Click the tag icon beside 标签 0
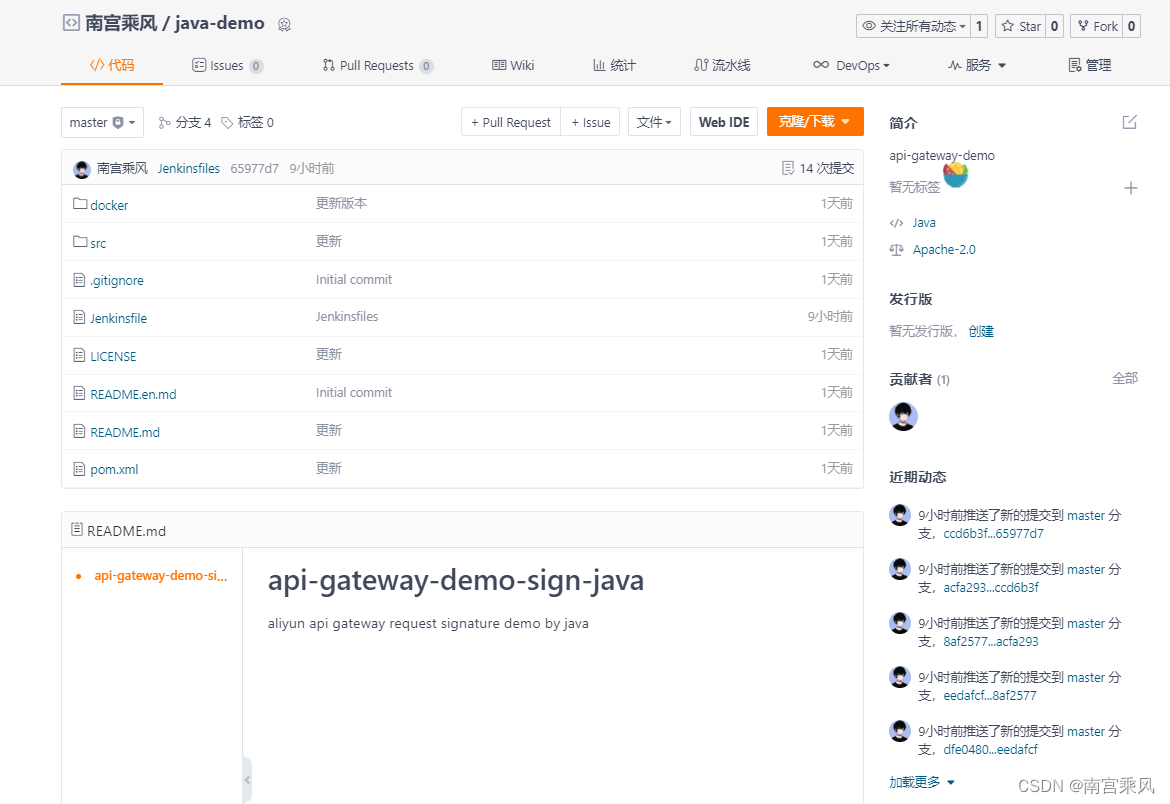This screenshot has width=1170, height=804. click(227, 122)
